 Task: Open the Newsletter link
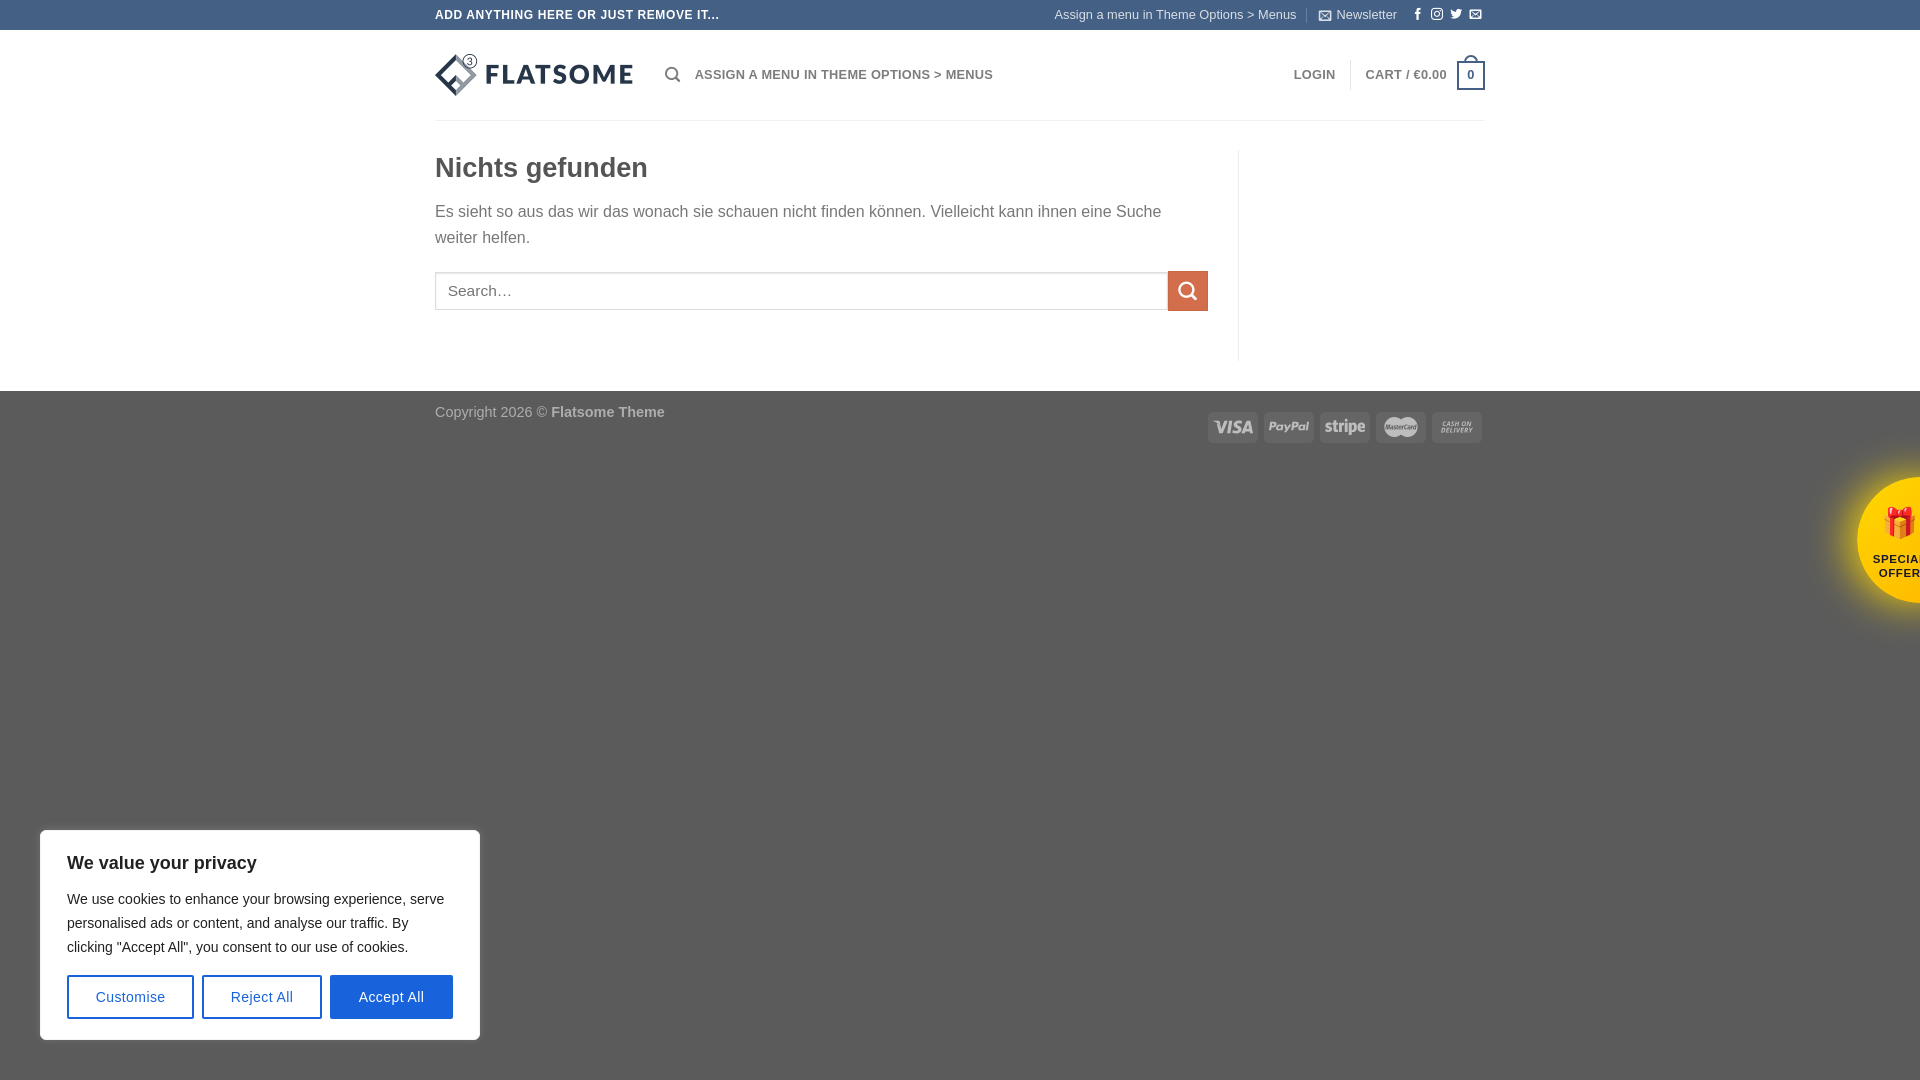coord(1357,15)
